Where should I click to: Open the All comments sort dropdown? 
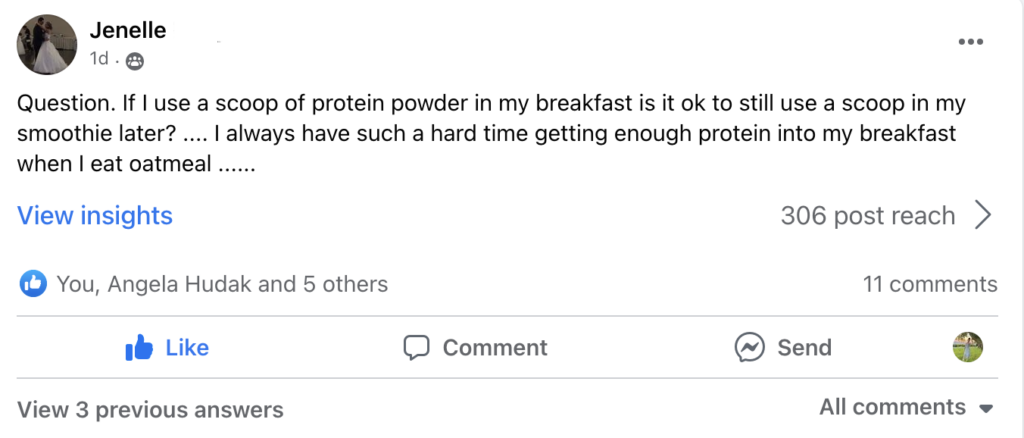click(x=906, y=407)
